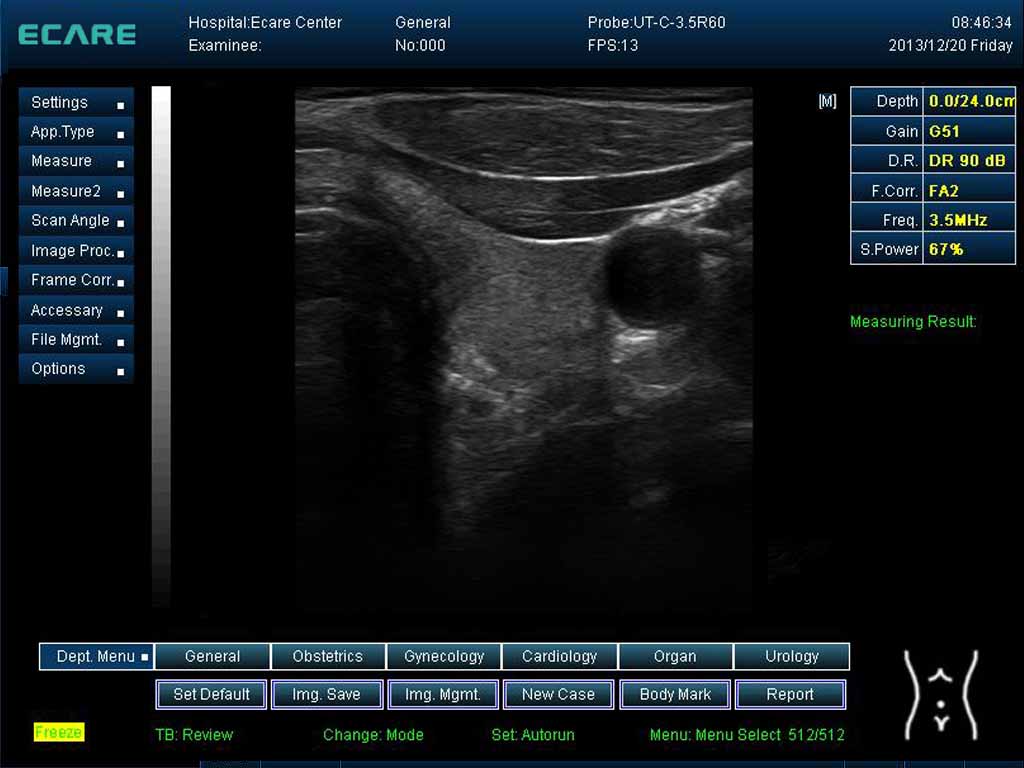Open the Body Mark selector
1024x768 pixels.
point(675,694)
